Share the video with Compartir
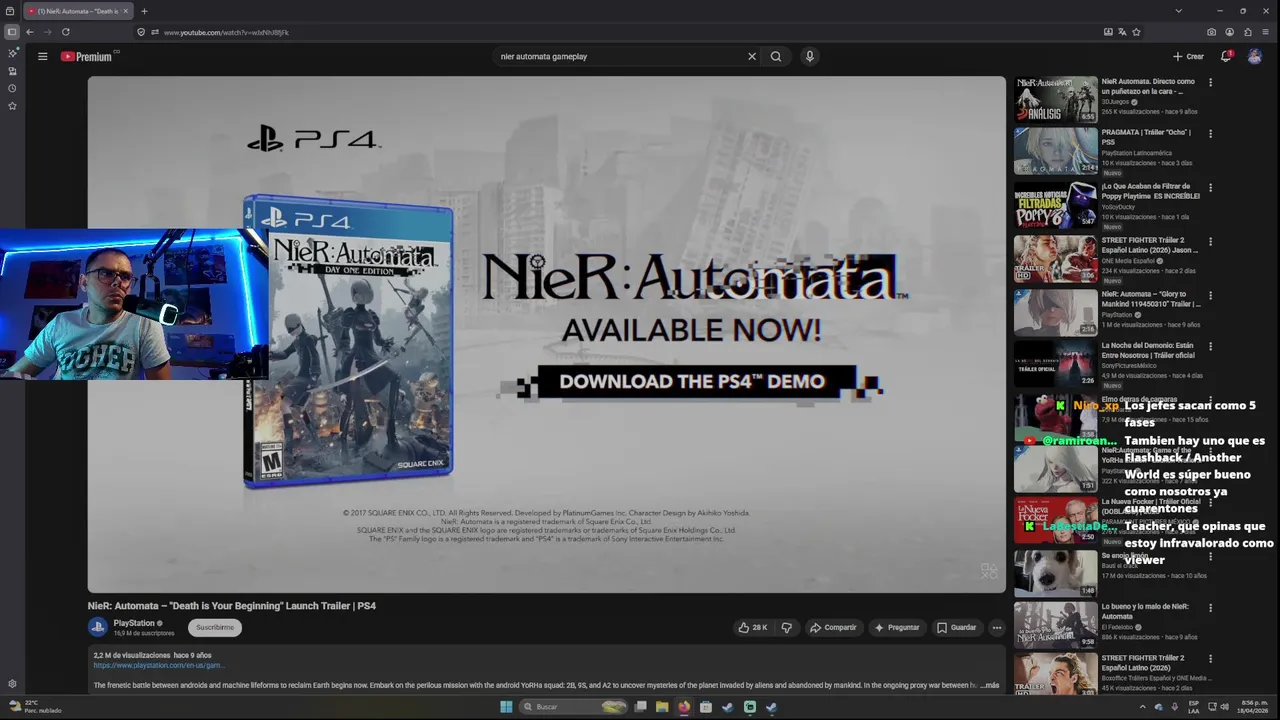This screenshot has width=1280, height=720. (833, 627)
